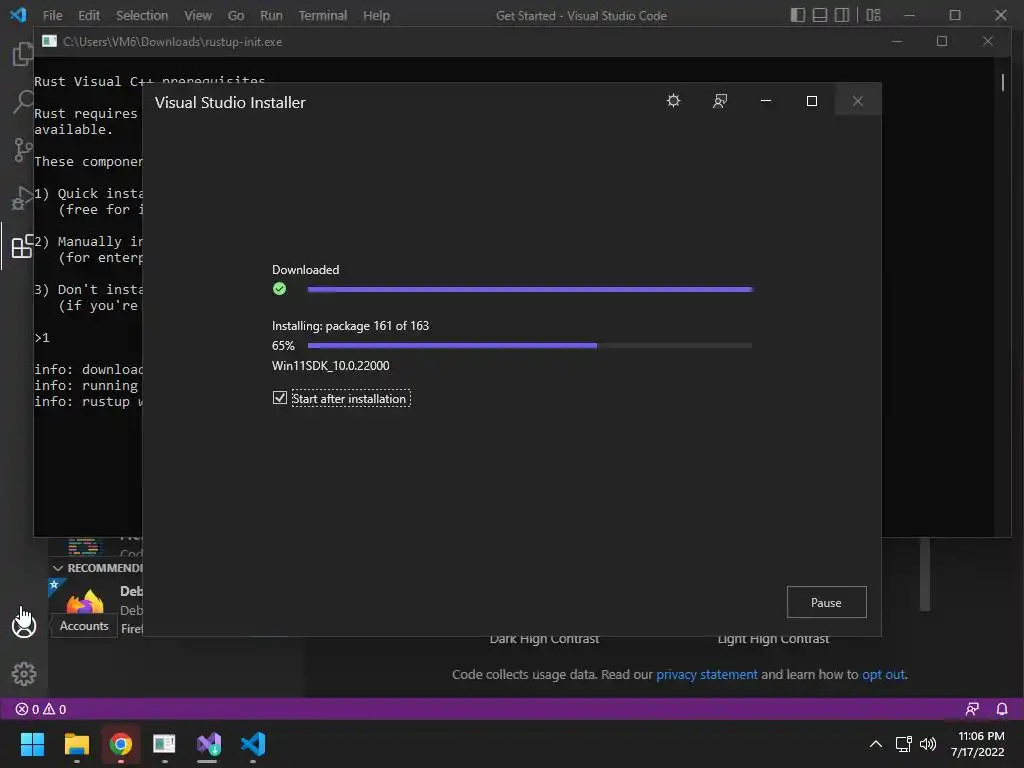The image size is (1024, 768).
Task: Open Run and Debug view icon
Action: click(x=23, y=199)
